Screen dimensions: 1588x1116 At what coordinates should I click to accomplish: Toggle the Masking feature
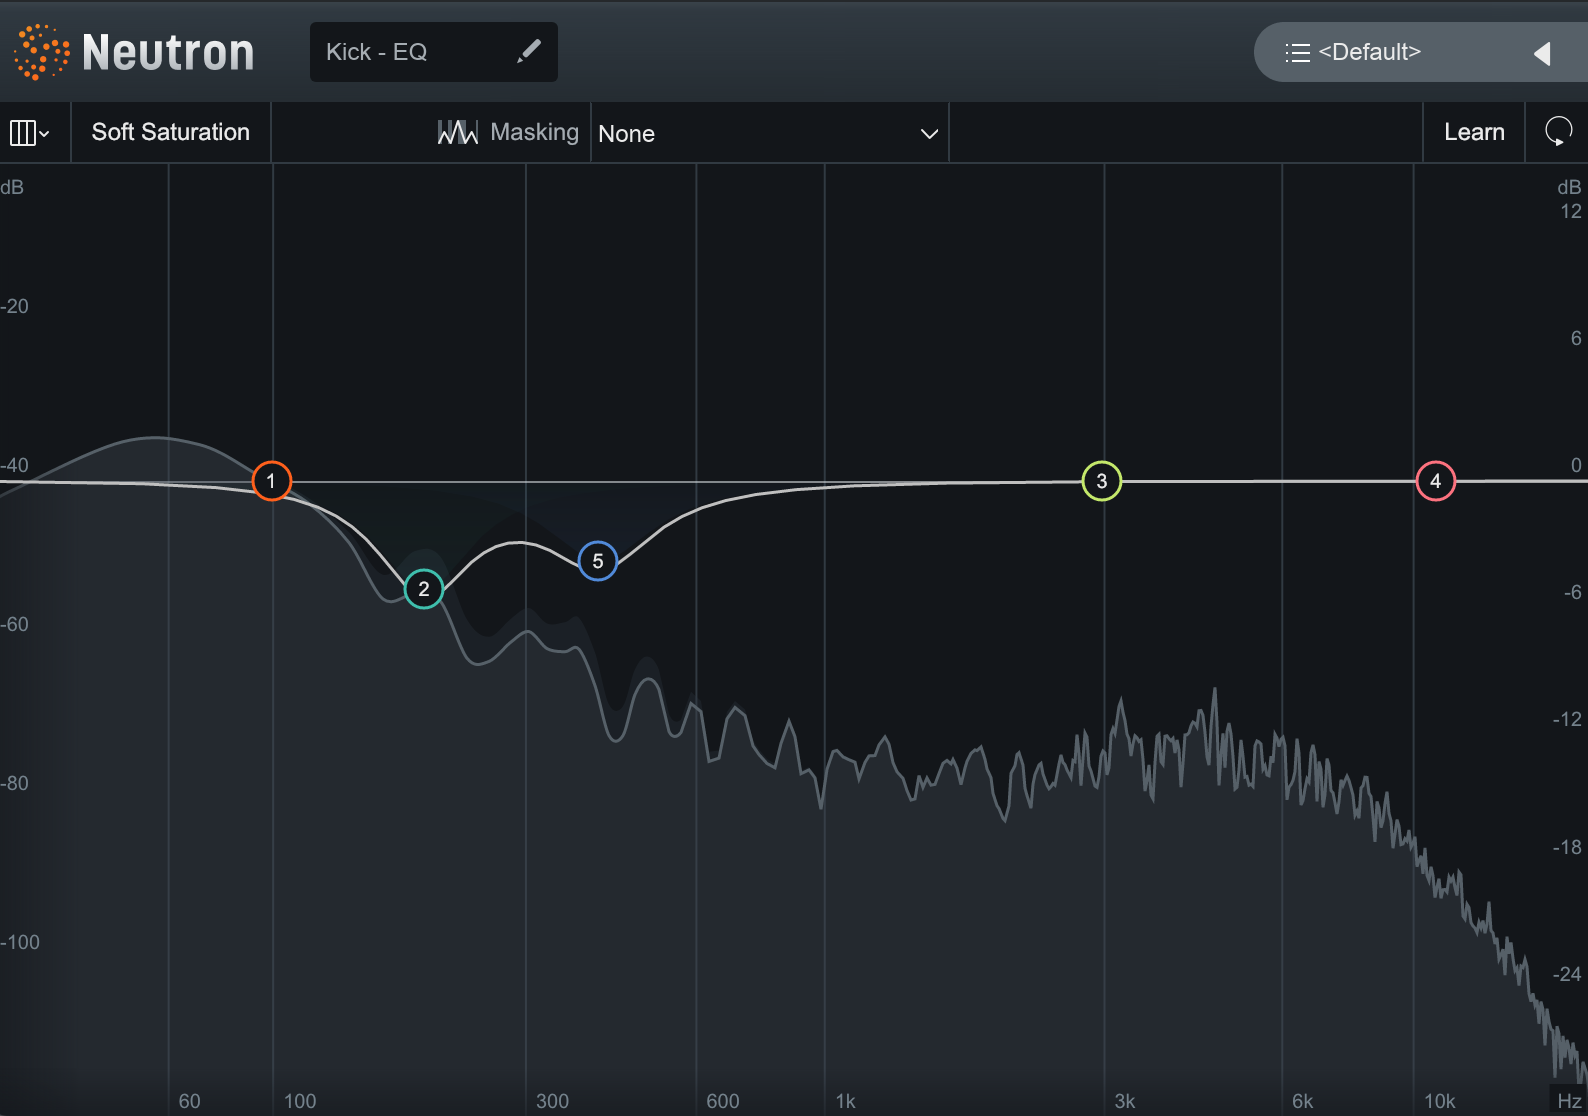pos(534,132)
